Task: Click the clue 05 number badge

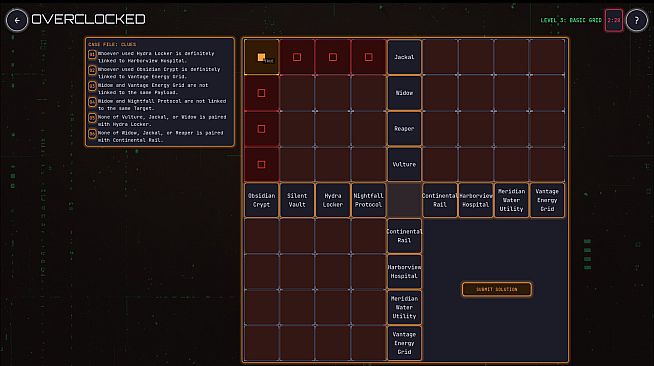Action: 92,118
